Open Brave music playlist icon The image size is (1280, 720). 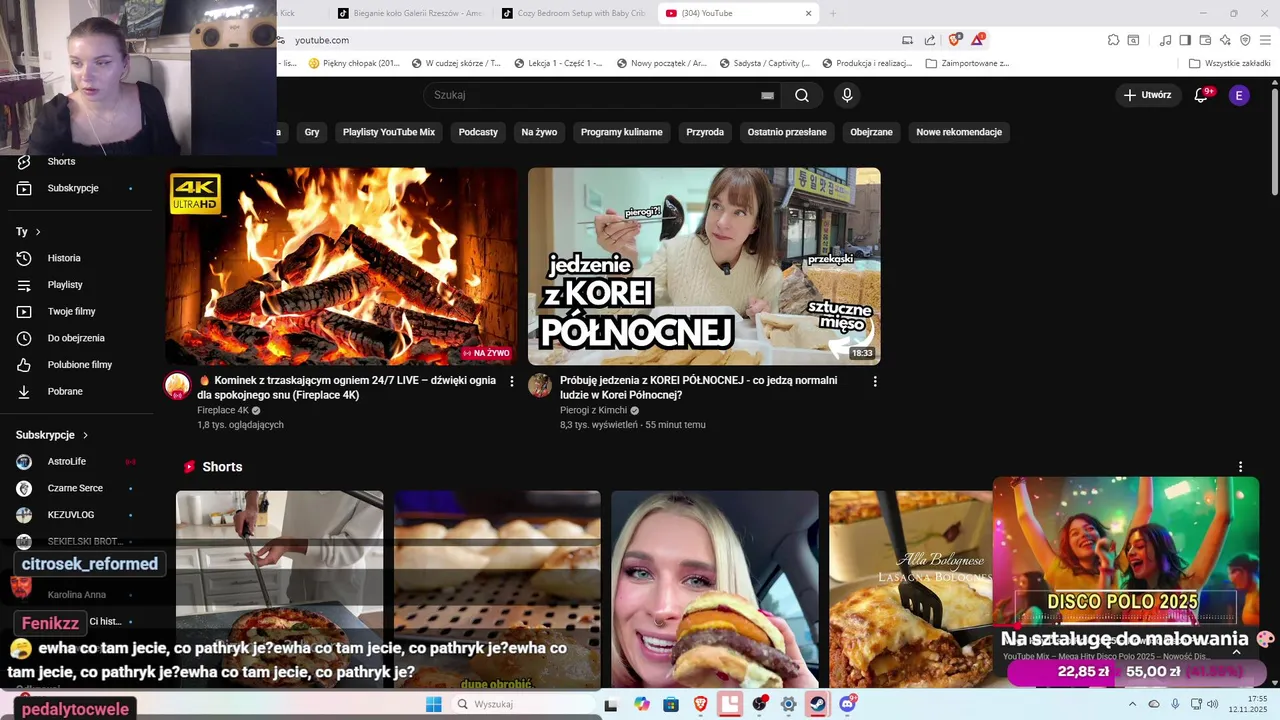click(x=1165, y=40)
